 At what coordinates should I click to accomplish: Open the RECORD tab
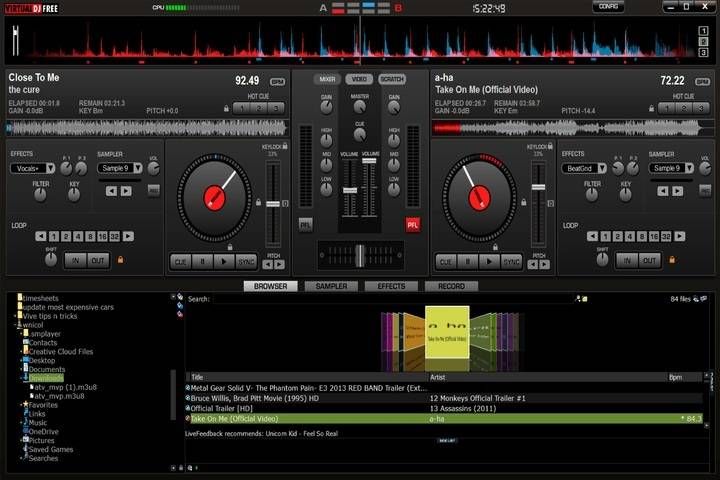point(451,286)
